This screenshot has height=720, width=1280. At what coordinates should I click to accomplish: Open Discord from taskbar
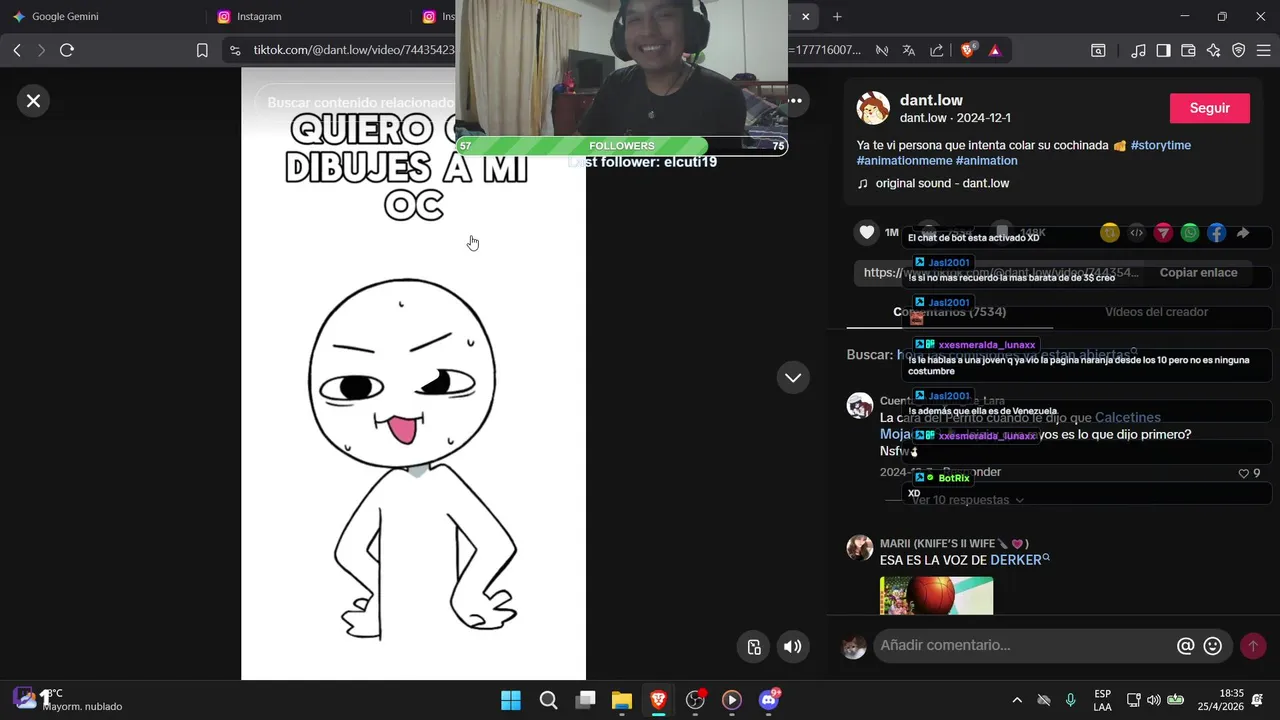coord(769,700)
